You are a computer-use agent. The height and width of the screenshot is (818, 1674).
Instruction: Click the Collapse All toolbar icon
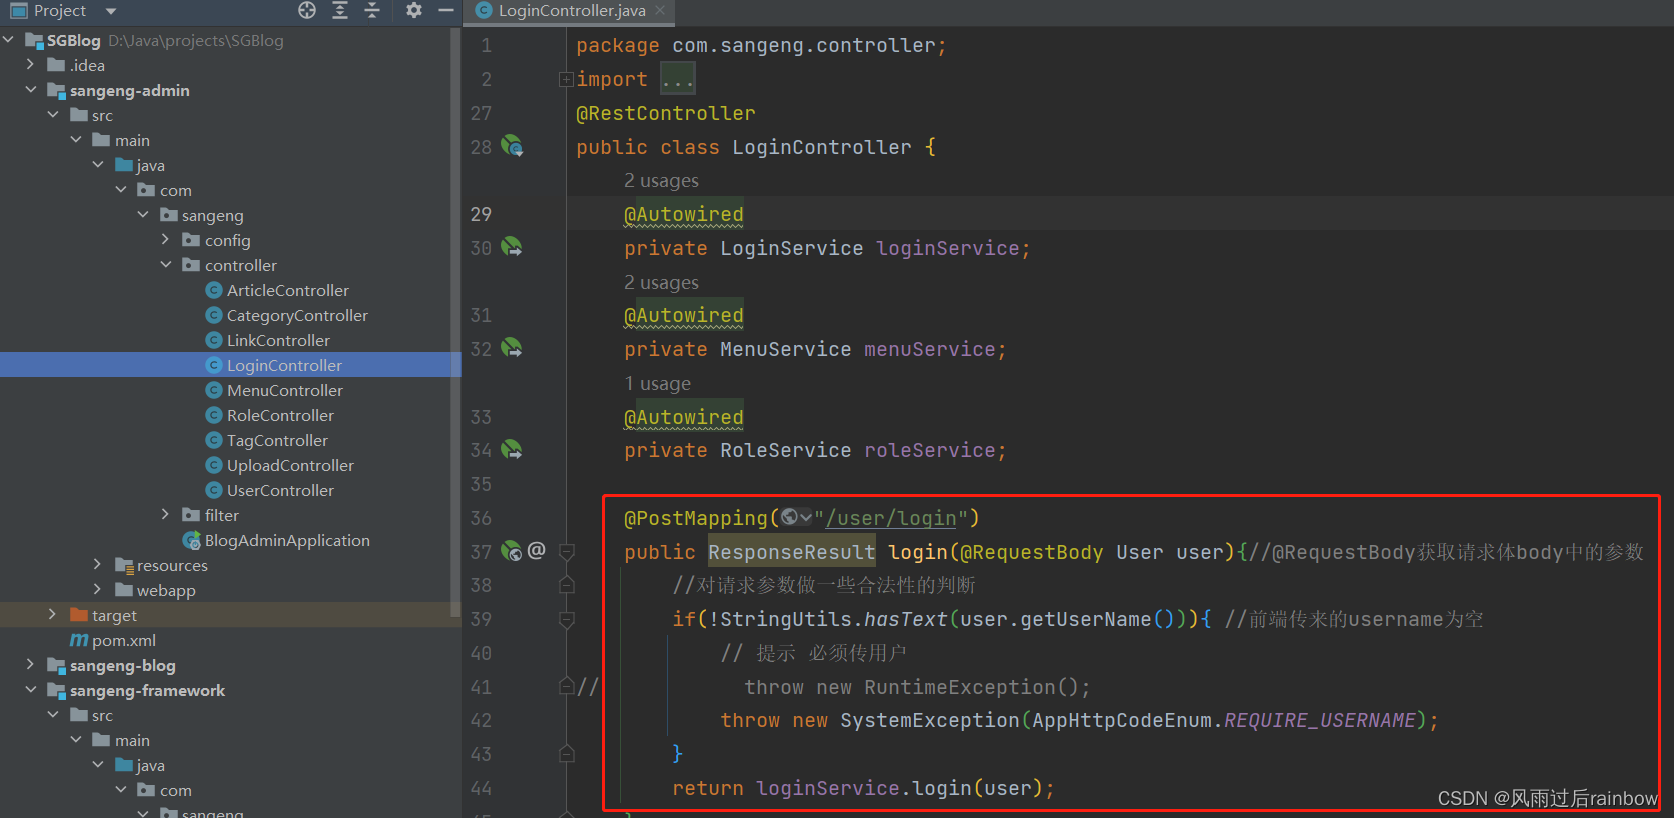[x=372, y=10]
